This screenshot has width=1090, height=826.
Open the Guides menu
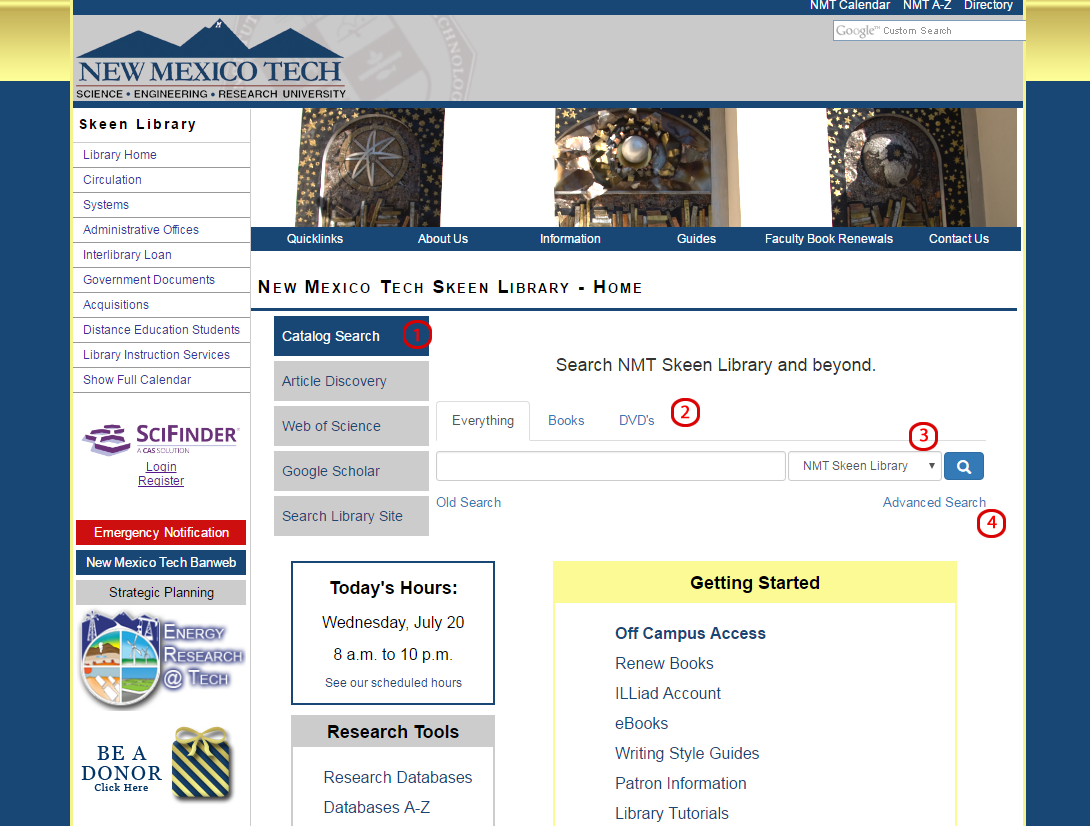[x=697, y=238]
